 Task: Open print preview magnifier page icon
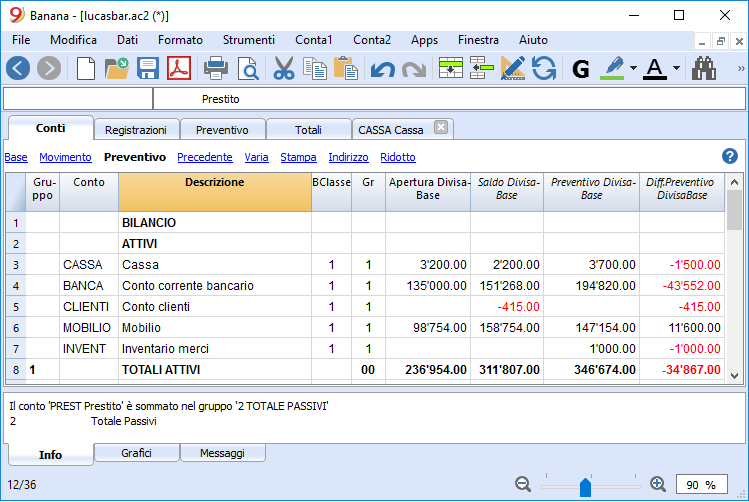click(x=248, y=68)
